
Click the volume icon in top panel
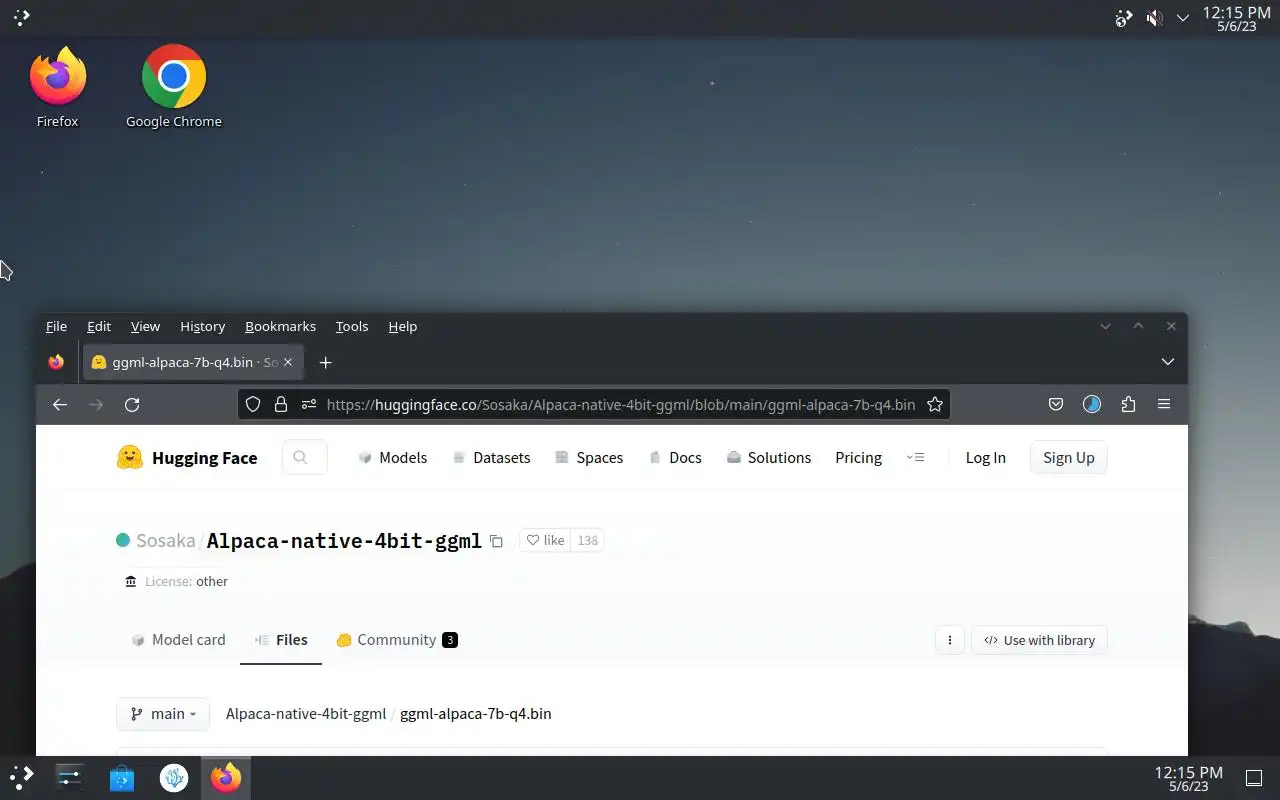pyautogui.click(x=1153, y=18)
